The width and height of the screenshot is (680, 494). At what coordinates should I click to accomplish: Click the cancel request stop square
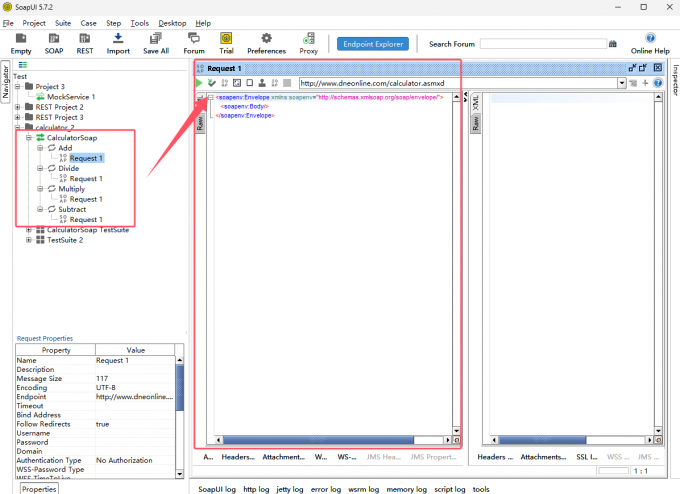pyautogui.click(x=287, y=83)
